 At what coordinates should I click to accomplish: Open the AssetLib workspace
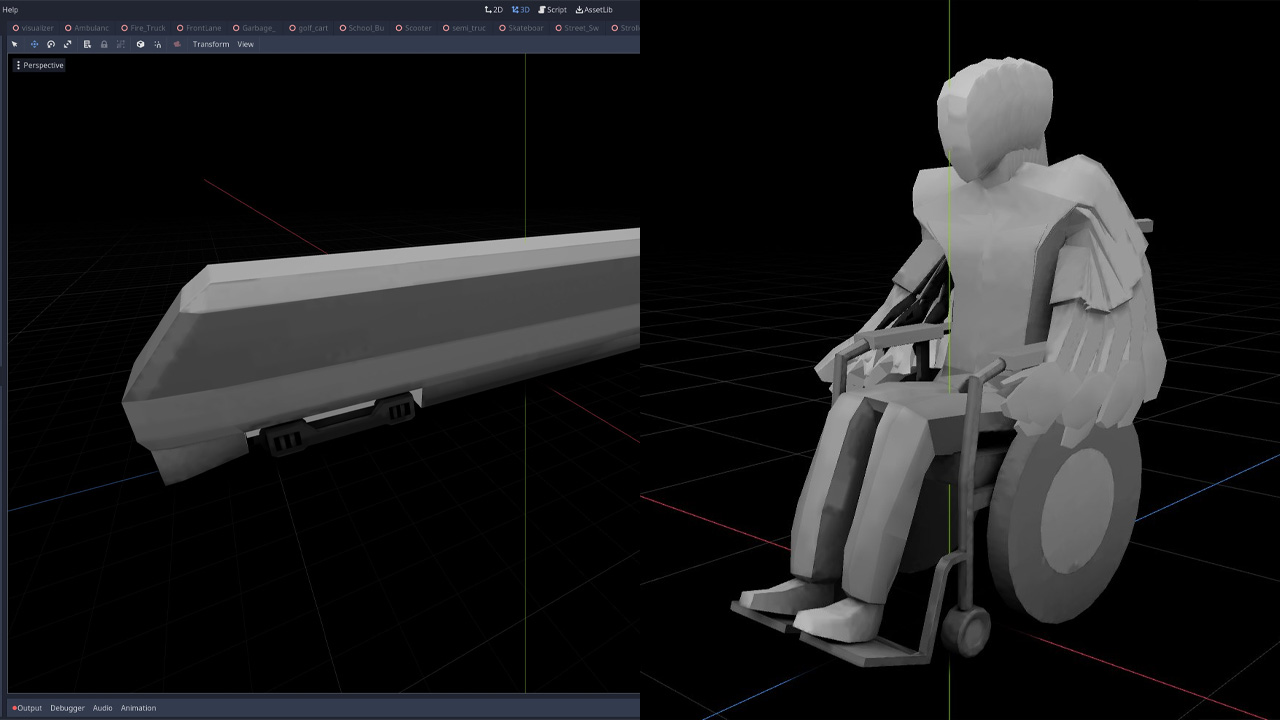pos(594,10)
